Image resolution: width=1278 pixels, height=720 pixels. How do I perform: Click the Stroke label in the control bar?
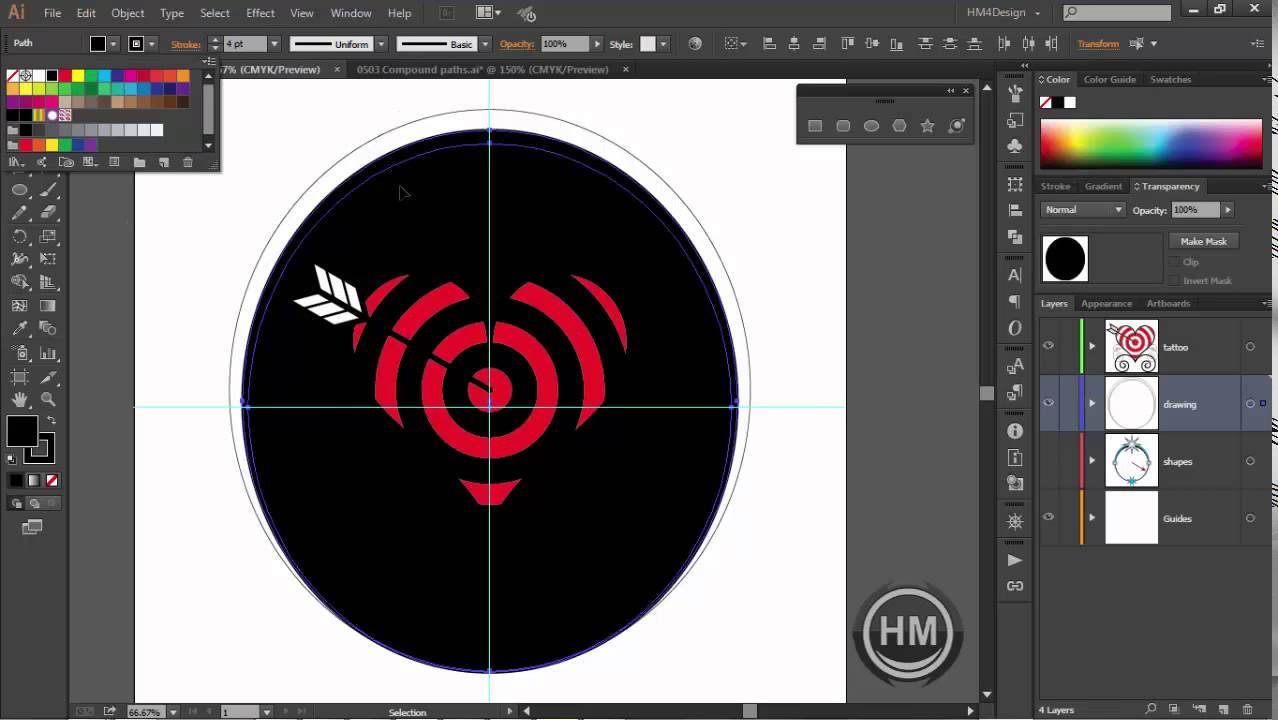[x=186, y=44]
